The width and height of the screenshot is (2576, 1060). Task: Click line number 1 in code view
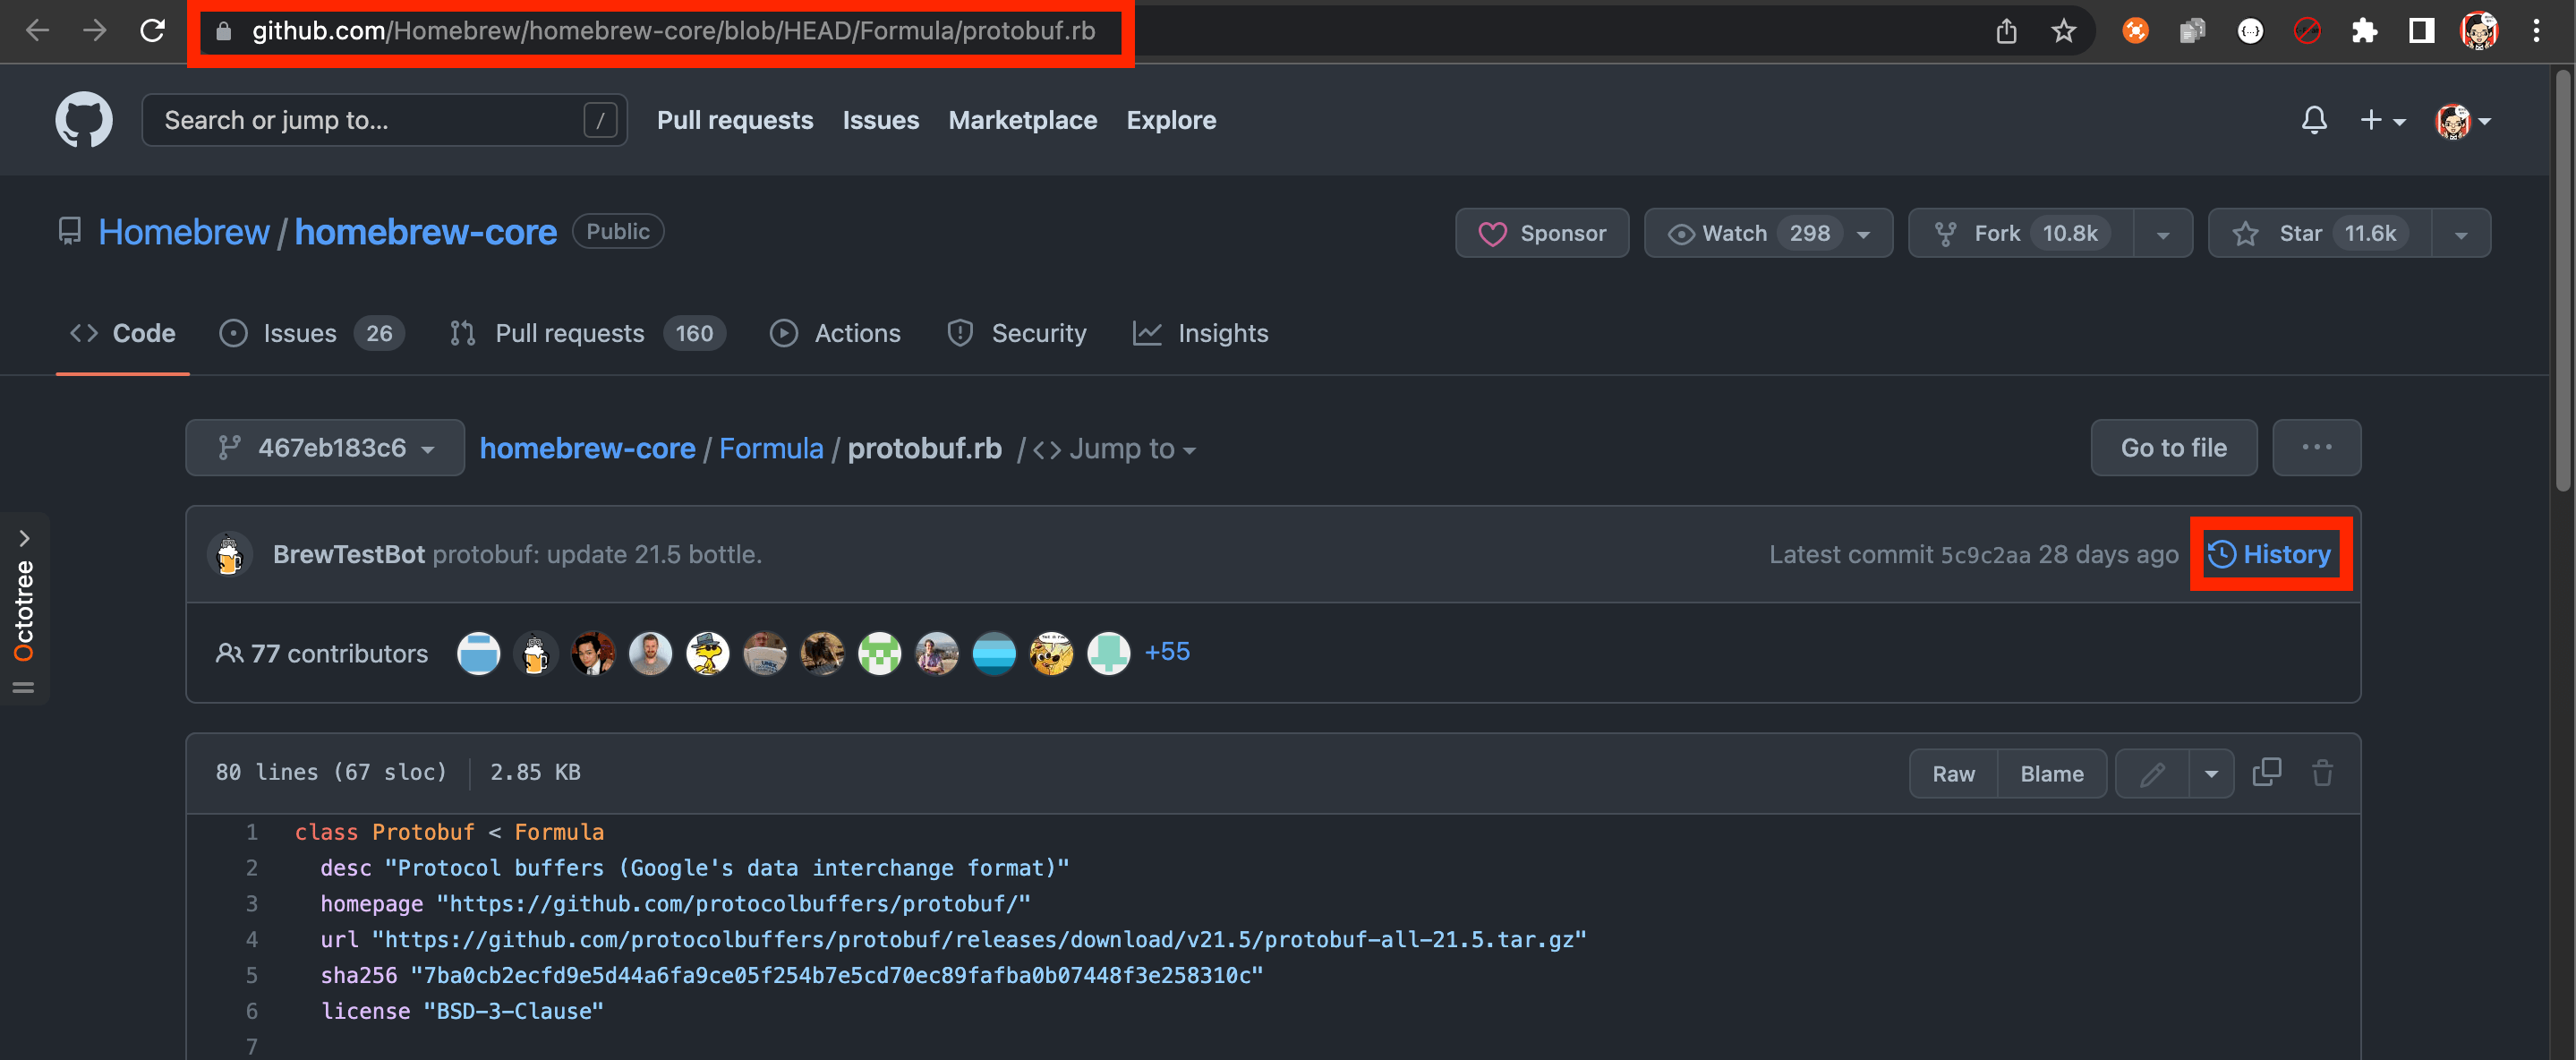tap(251, 832)
